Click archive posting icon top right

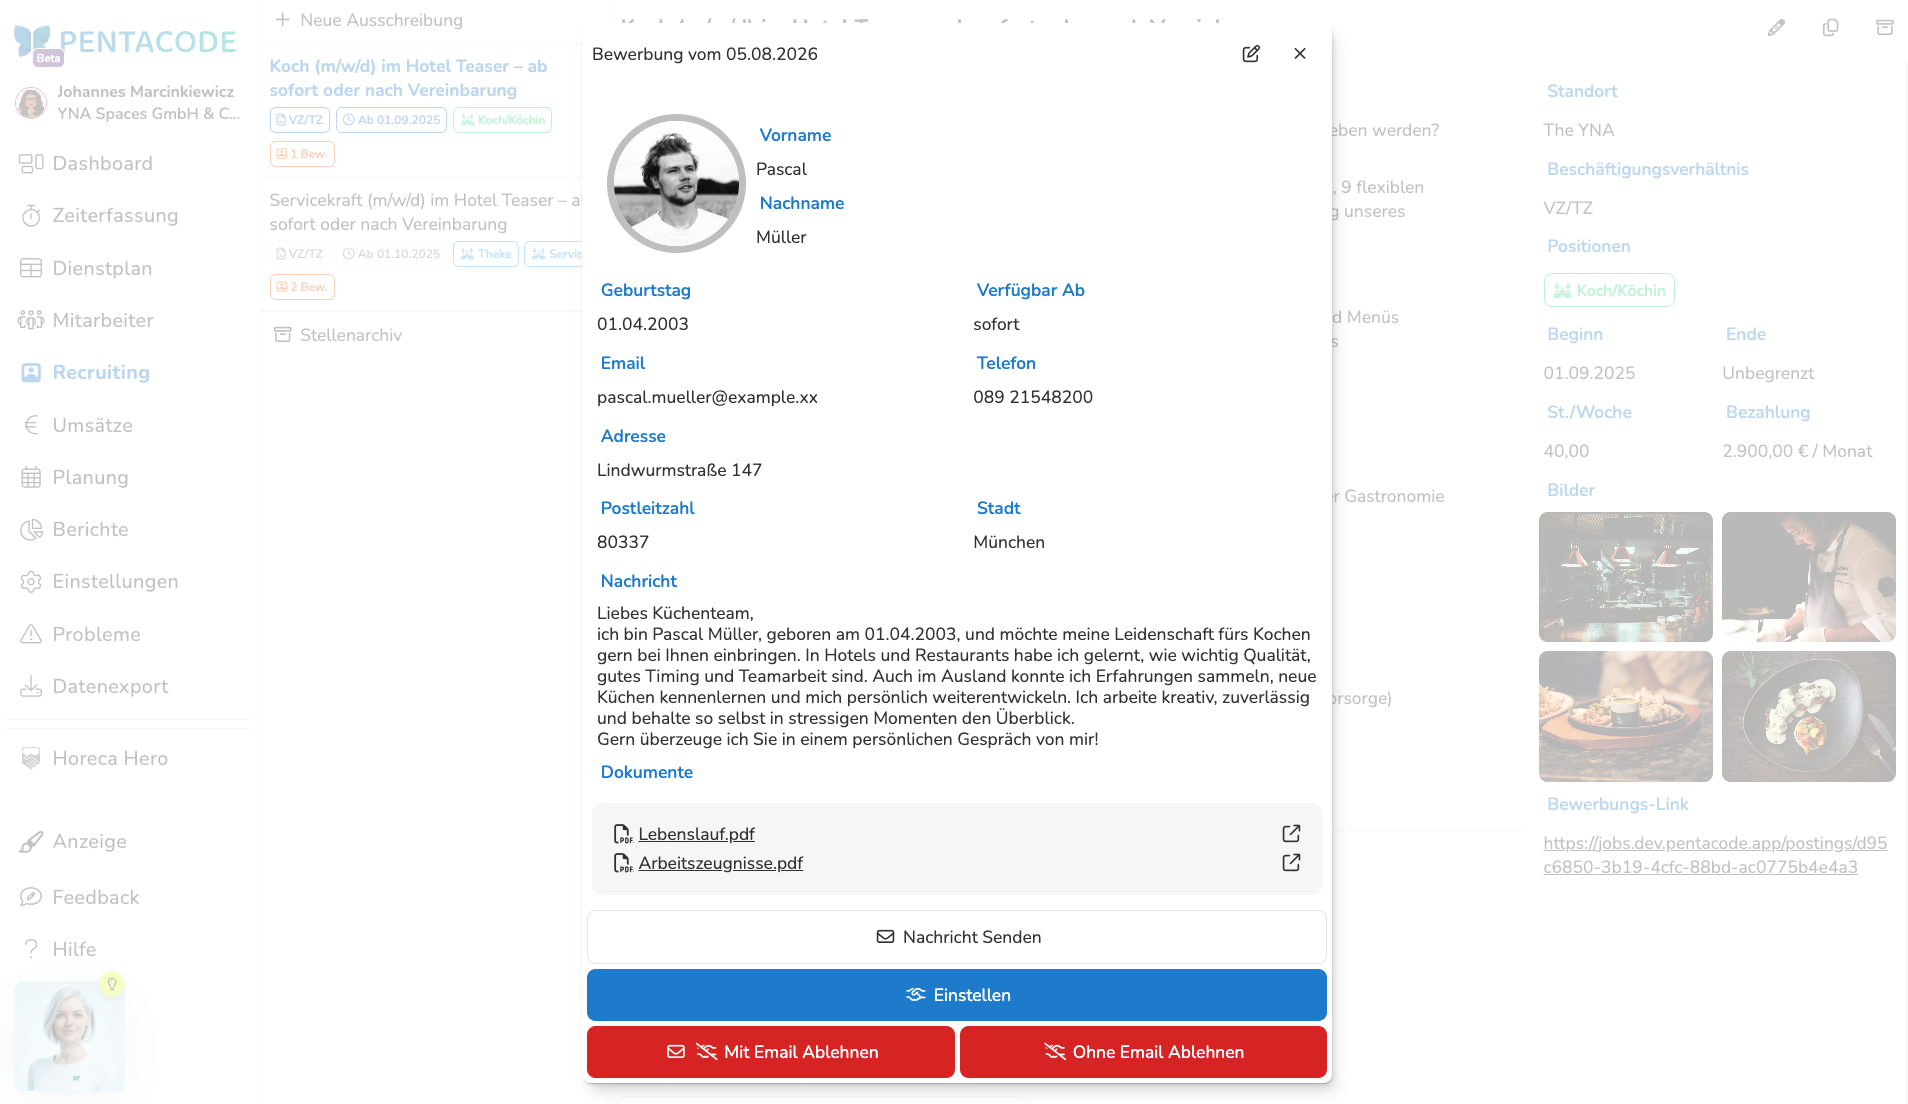tap(1884, 28)
